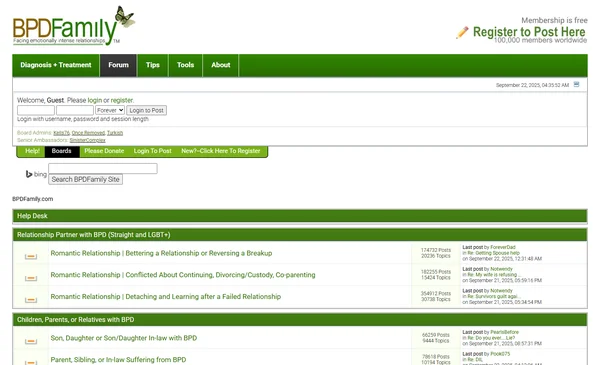Click the Please Donate menu item
The image size is (600, 365).
[104, 151]
